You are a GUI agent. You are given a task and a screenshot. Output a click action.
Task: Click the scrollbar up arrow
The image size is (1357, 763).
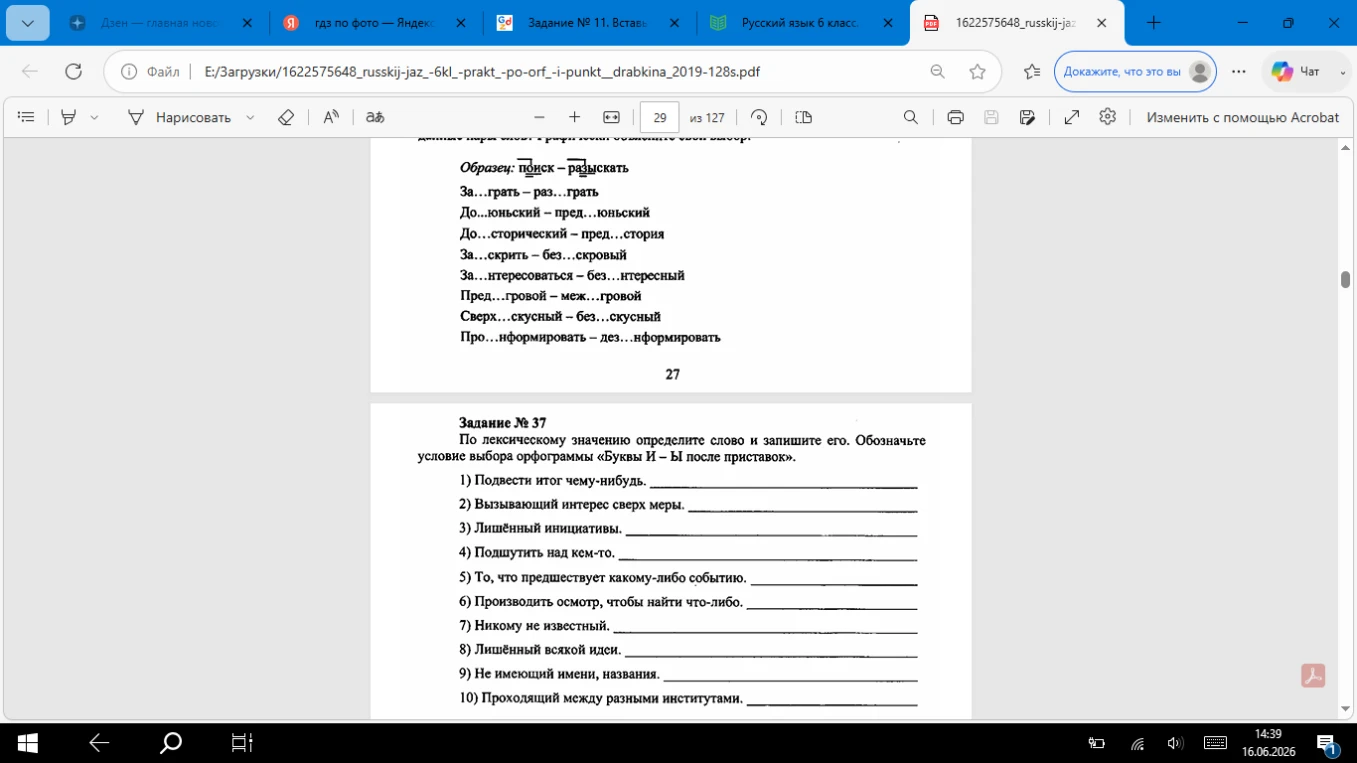(x=1345, y=148)
